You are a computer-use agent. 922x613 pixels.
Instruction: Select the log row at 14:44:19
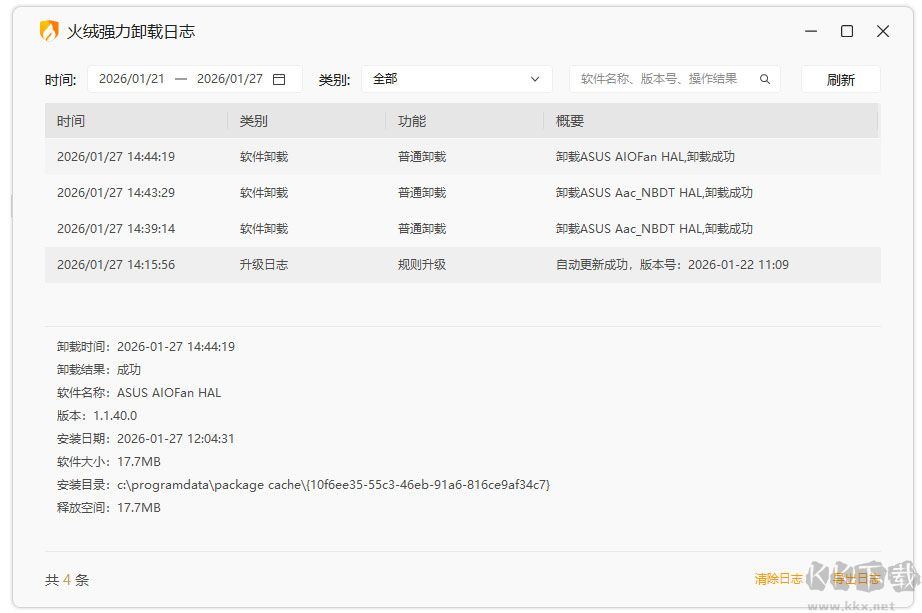tap(462, 156)
